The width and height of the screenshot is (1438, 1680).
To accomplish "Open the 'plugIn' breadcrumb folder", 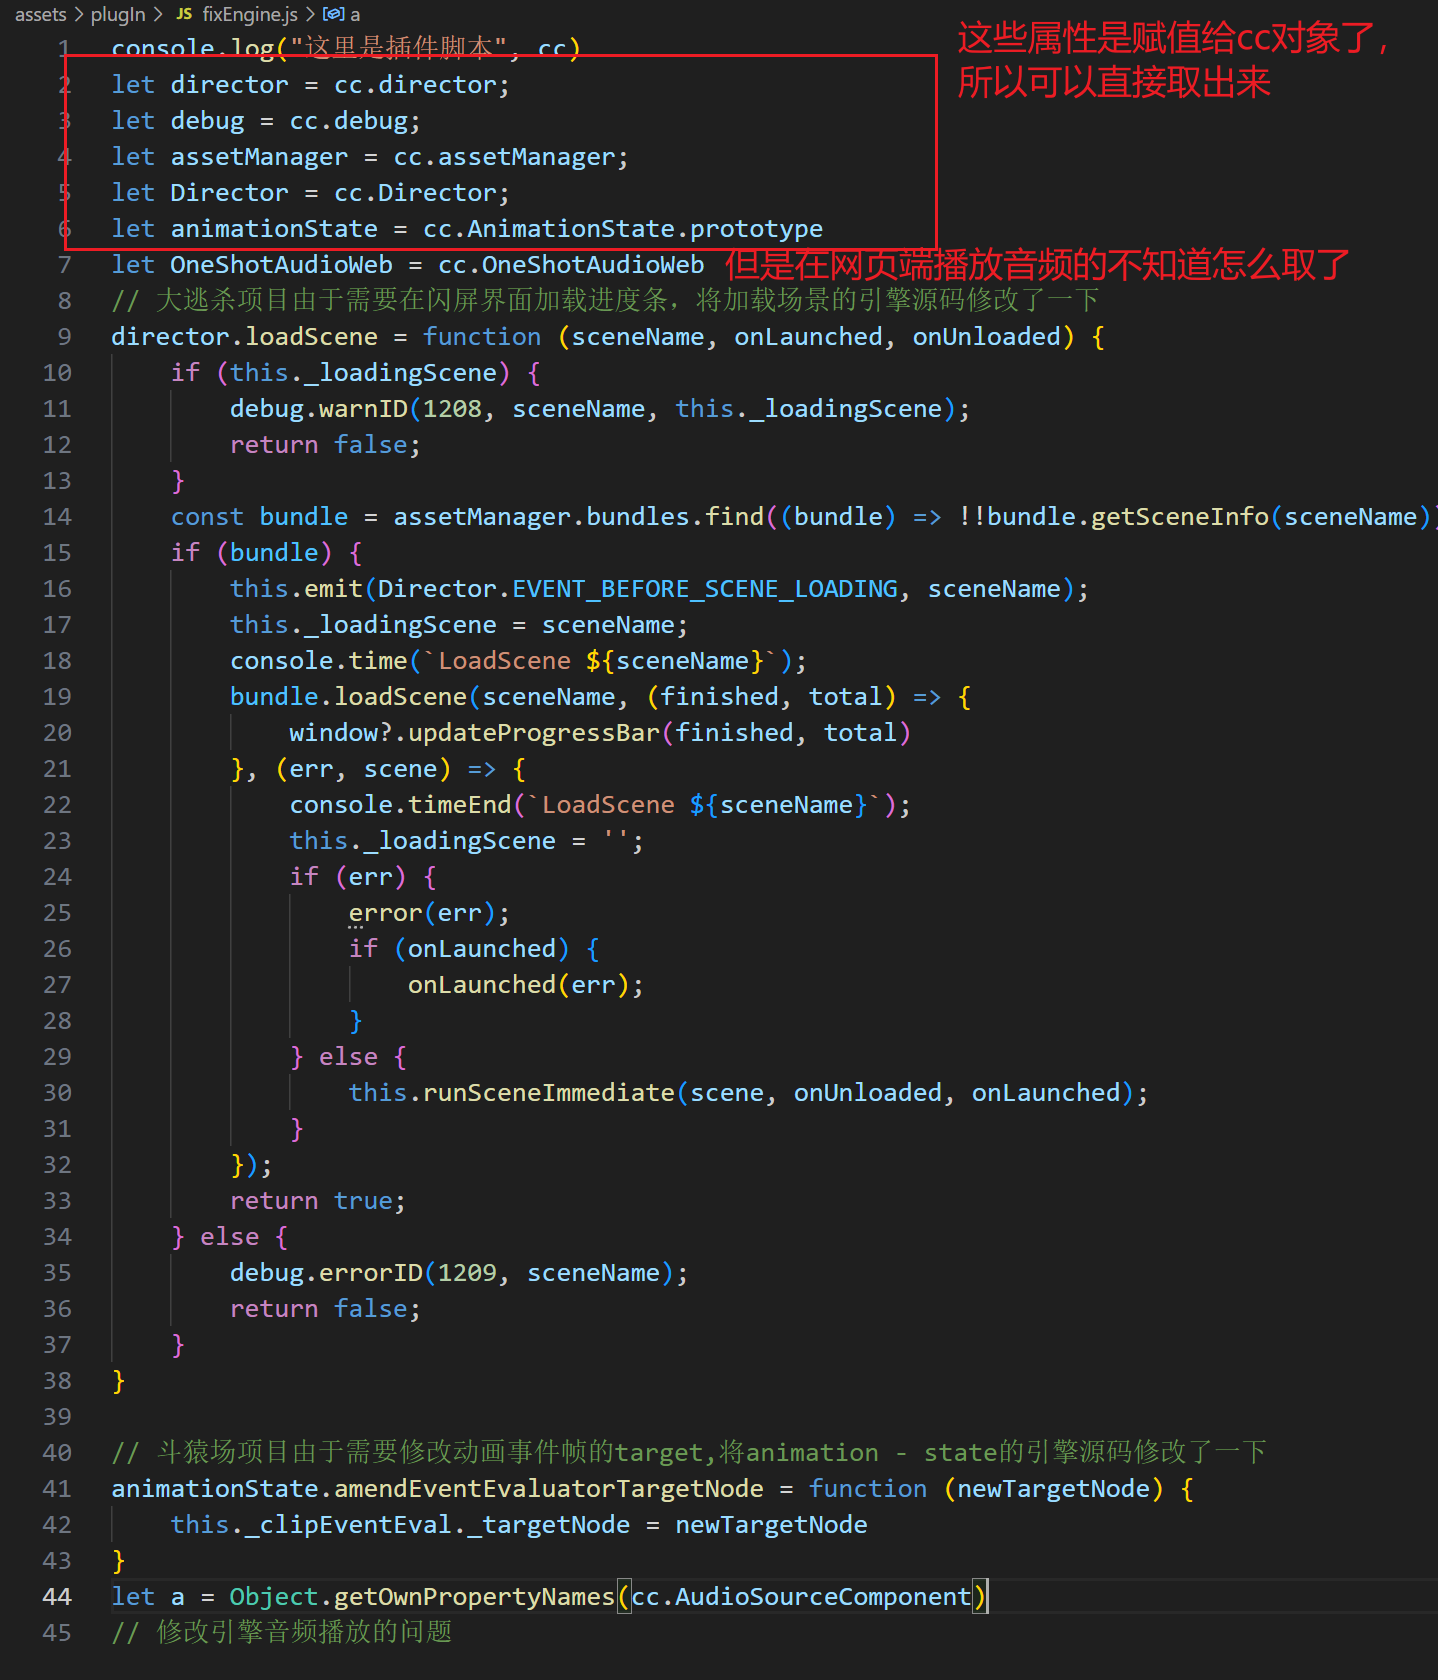I will [x=118, y=14].
